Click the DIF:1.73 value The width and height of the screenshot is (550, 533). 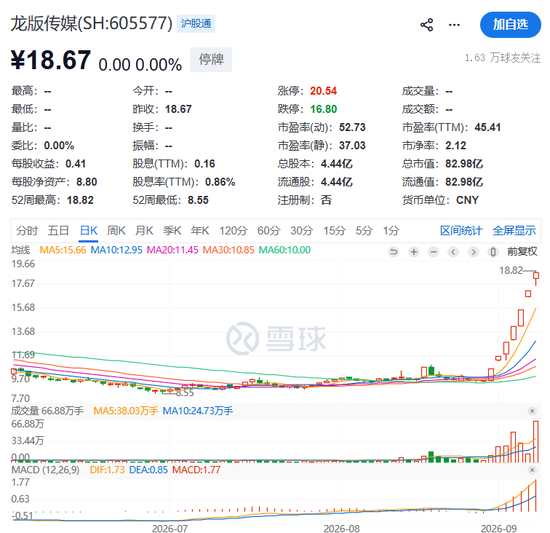click(107, 470)
